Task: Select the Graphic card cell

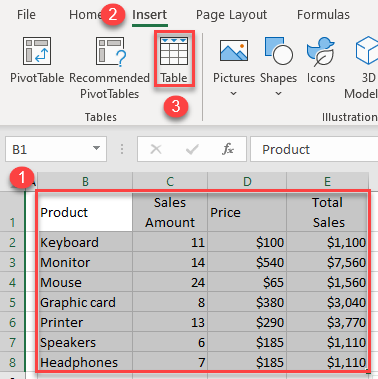Action: [x=85, y=302]
